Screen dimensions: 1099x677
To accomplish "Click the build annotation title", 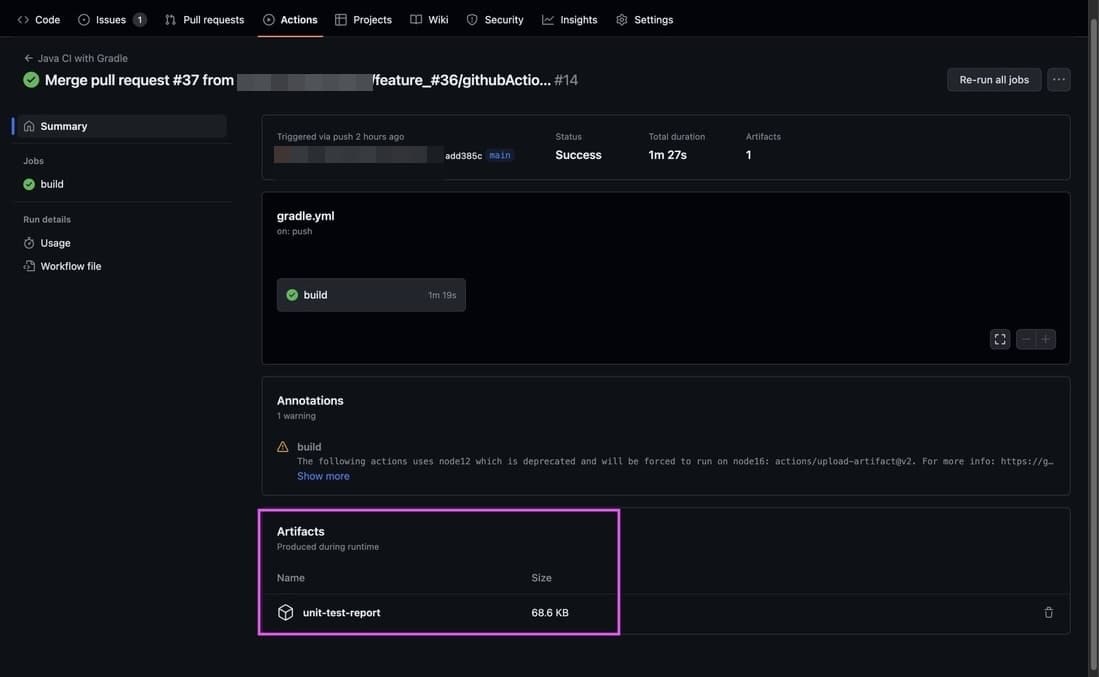I will [309, 446].
